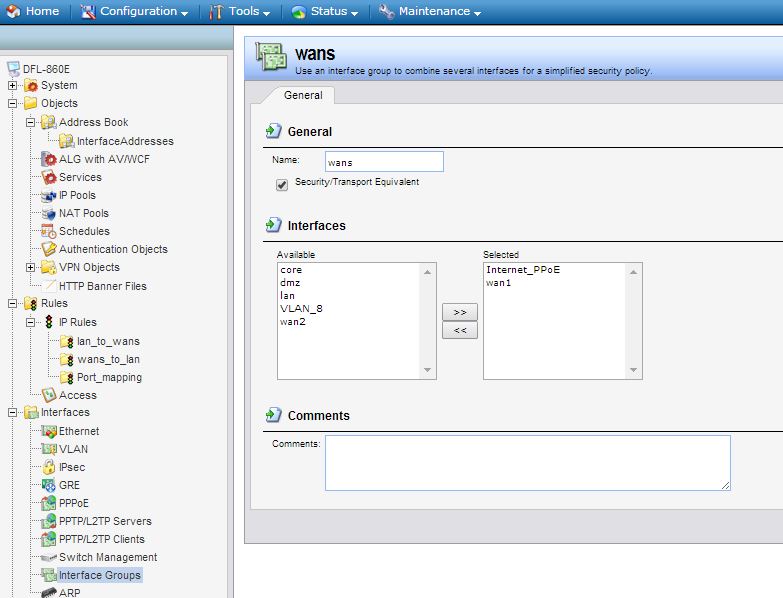Click the Name input field
Viewport: 783px width, 598px height.
pos(384,162)
